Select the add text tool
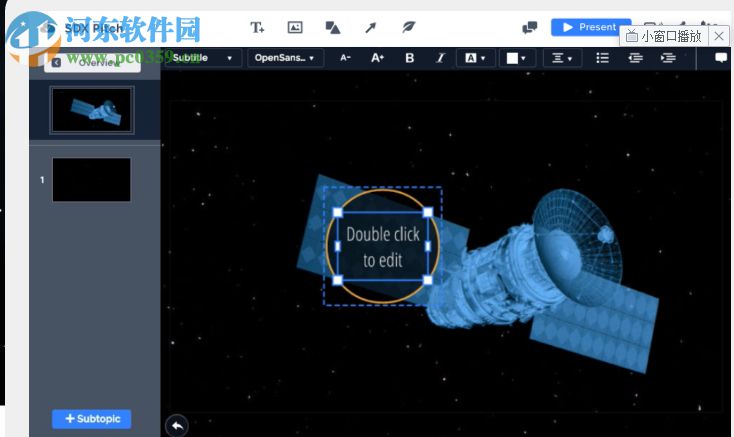 pos(257,28)
